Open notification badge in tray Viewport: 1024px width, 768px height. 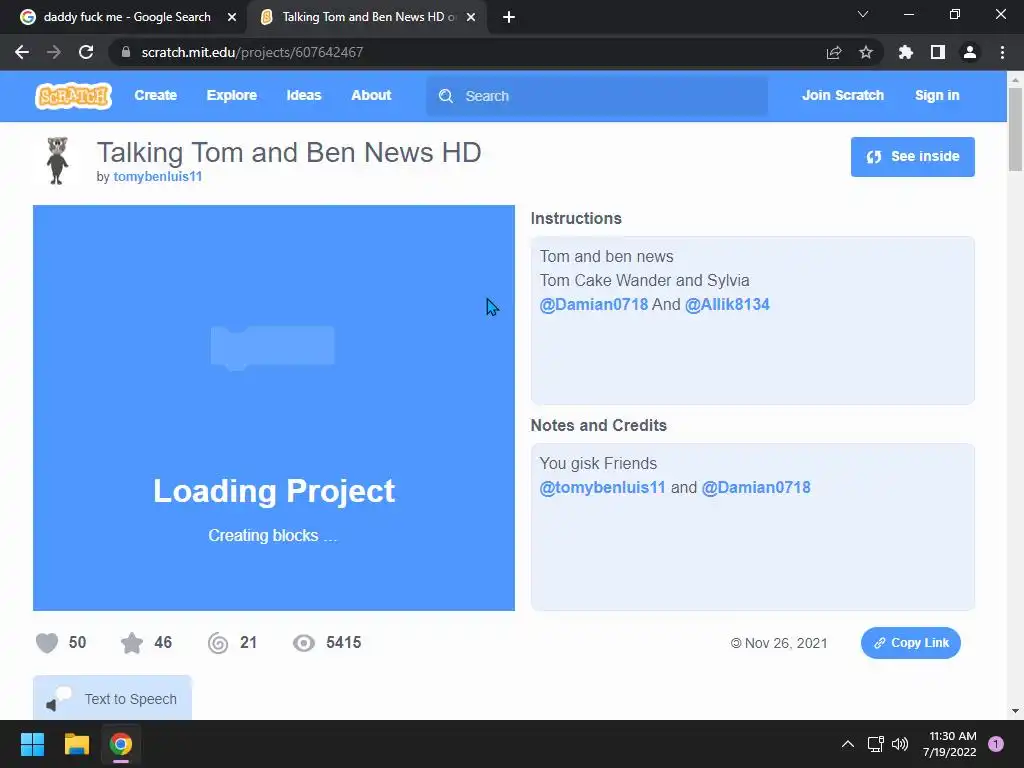click(996, 744)
